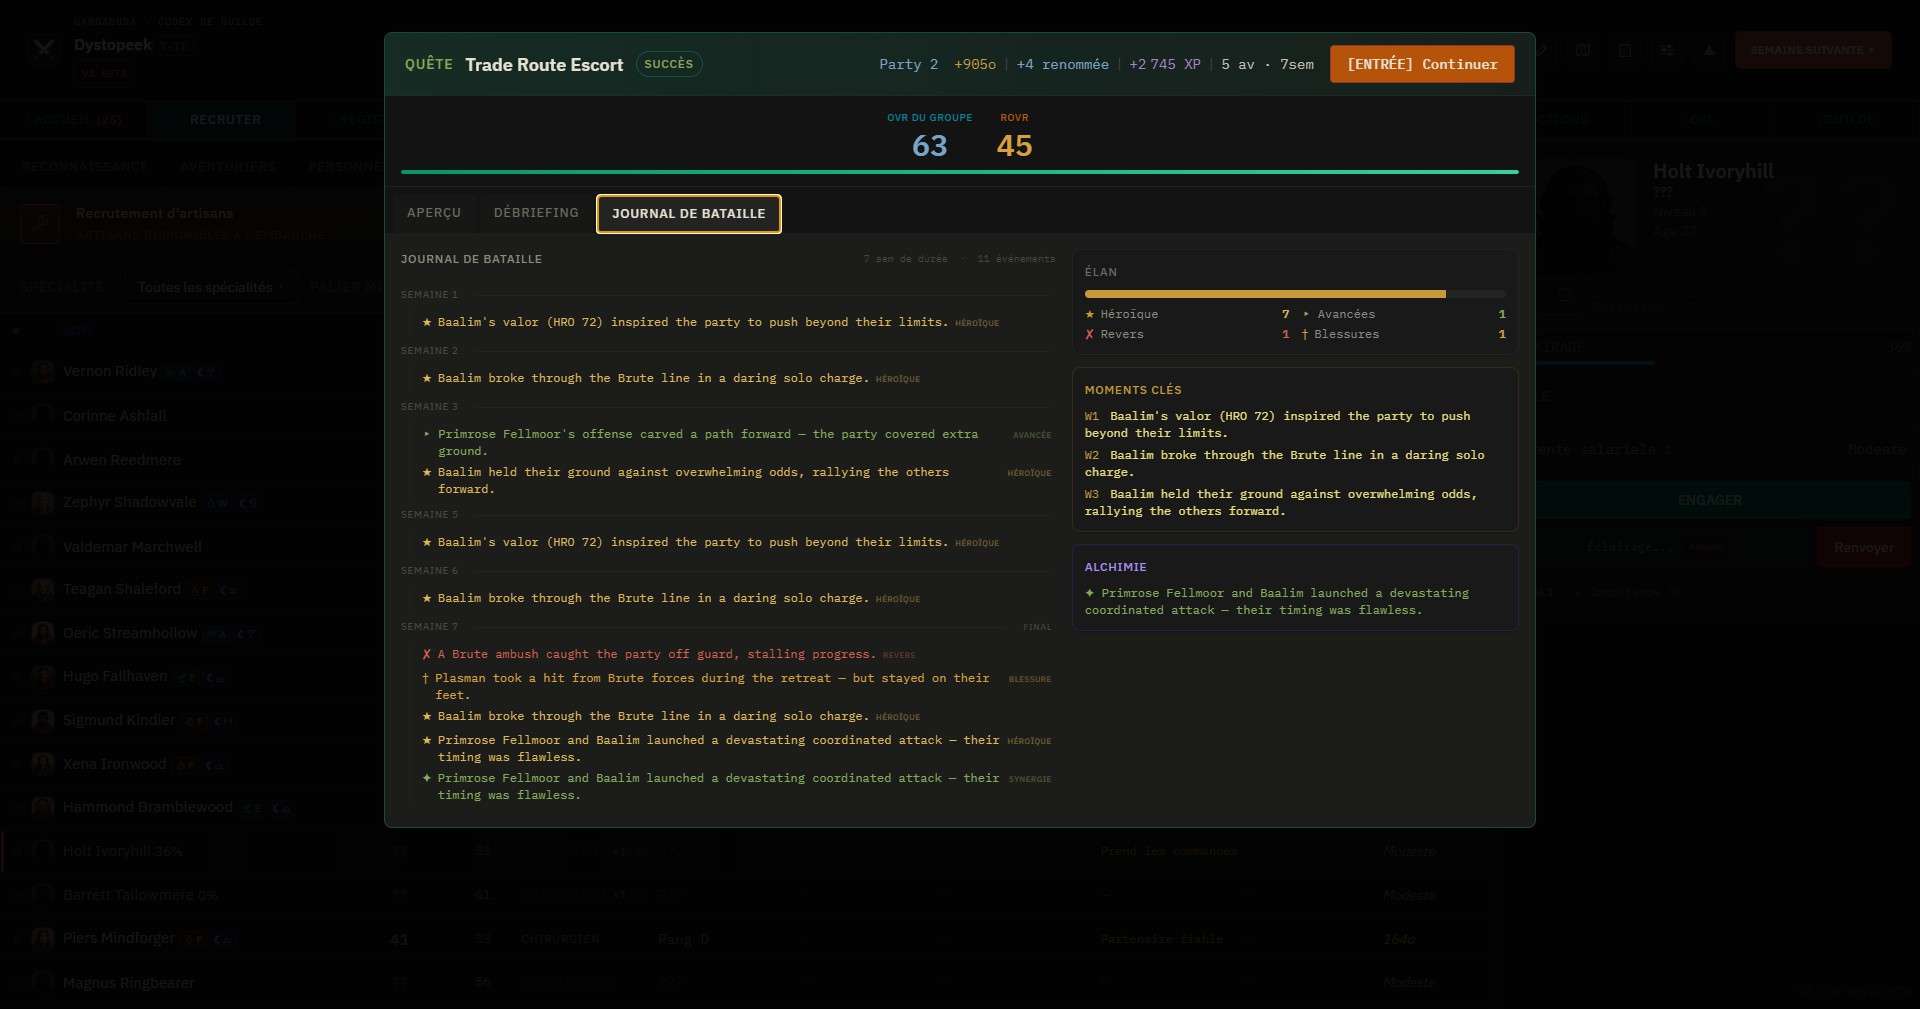Click the red X Revers icon in Élan legend

click(x=1089, y=334)
